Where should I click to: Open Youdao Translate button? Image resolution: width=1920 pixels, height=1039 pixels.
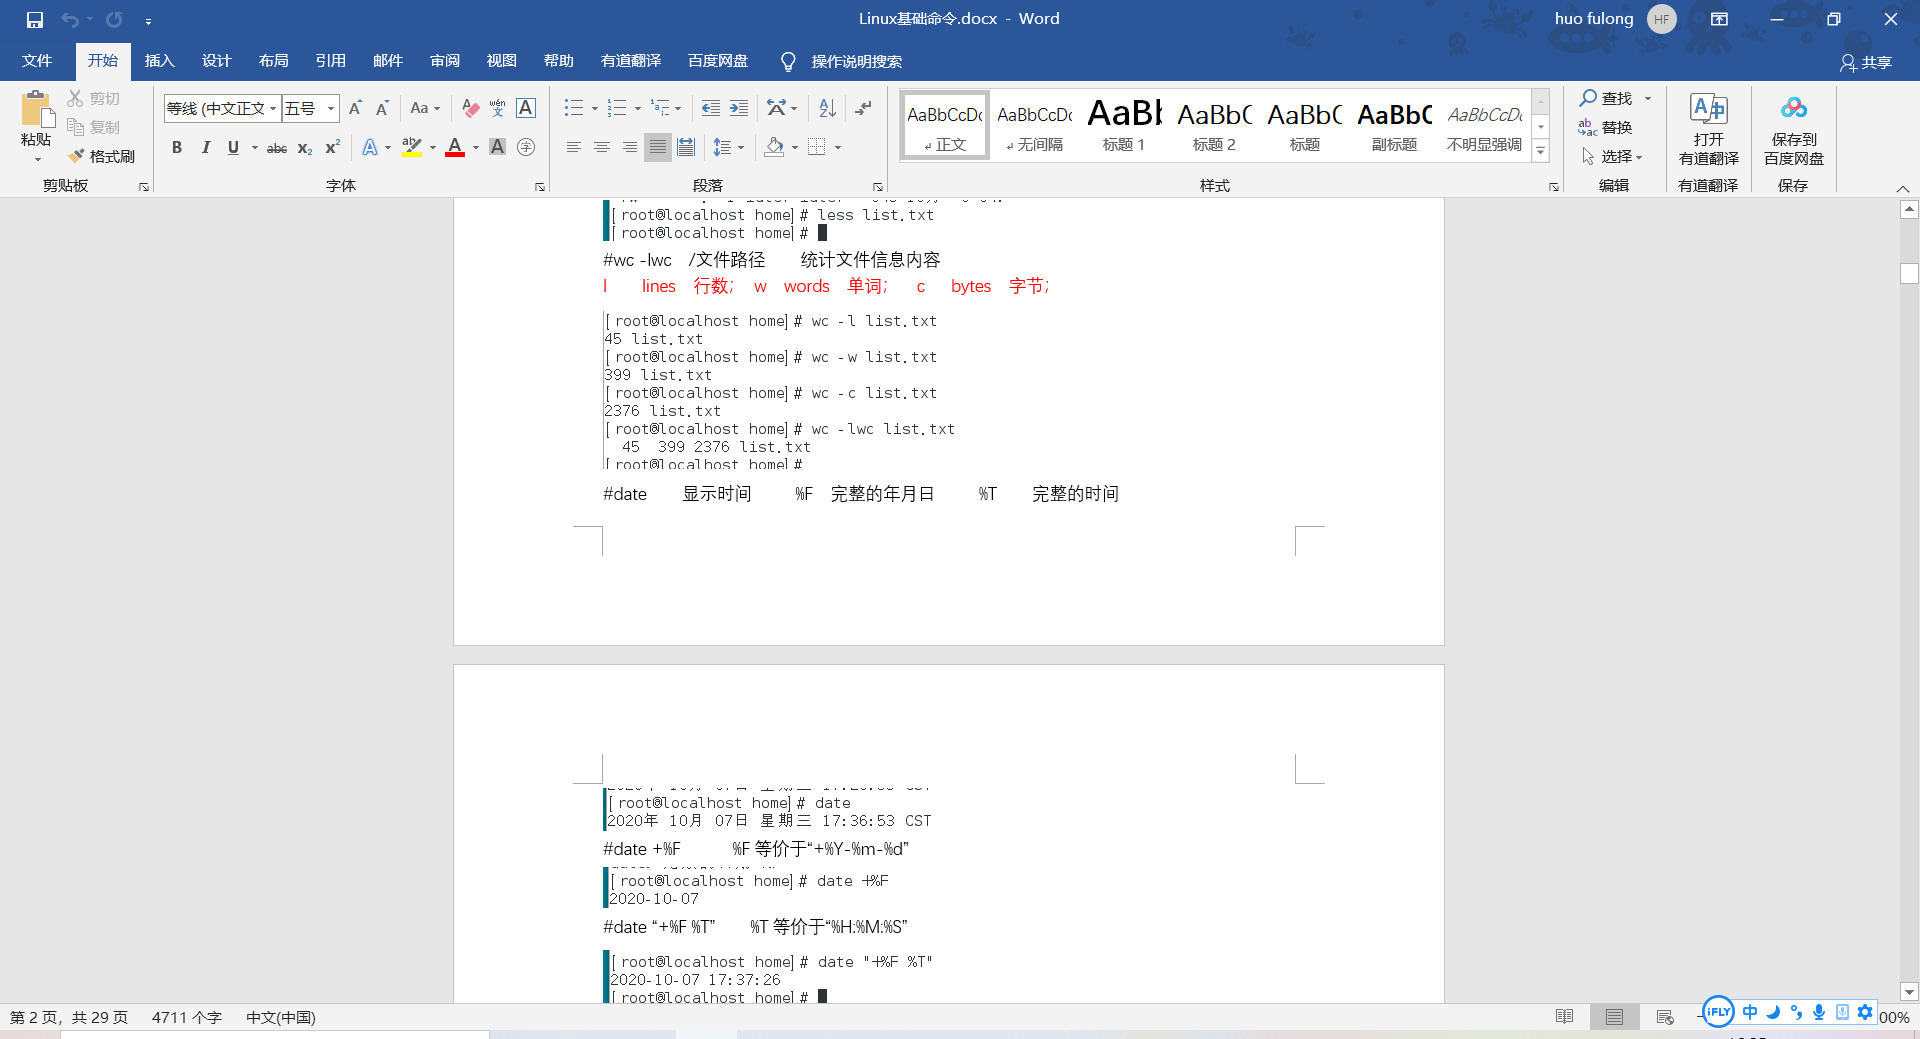coord(1708,130)
